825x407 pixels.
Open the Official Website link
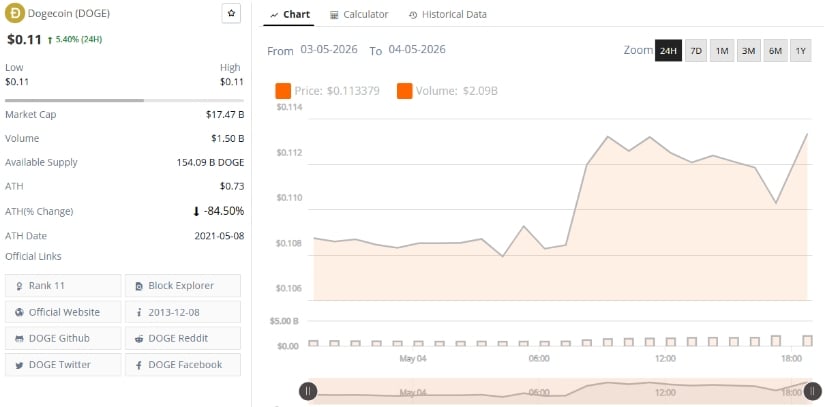(x=63, y=312)
